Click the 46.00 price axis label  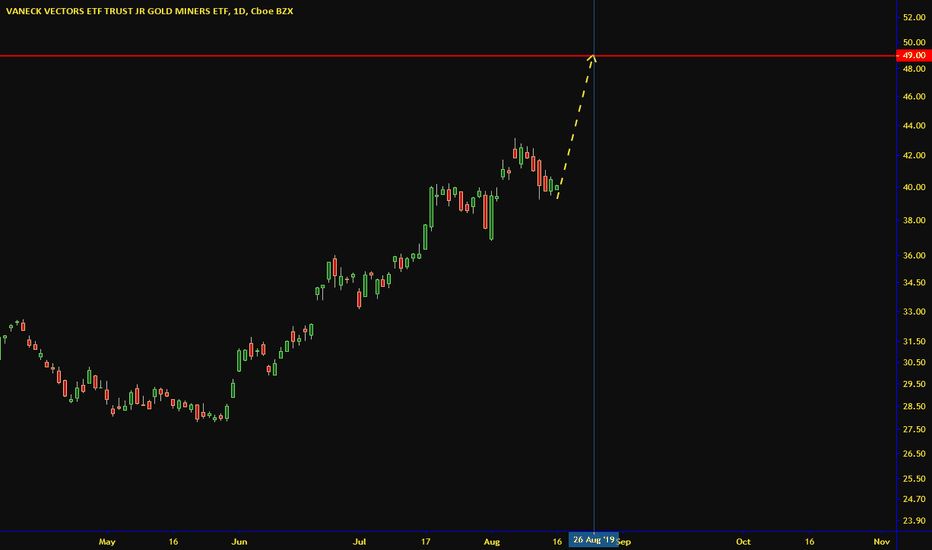coord(914,96)
